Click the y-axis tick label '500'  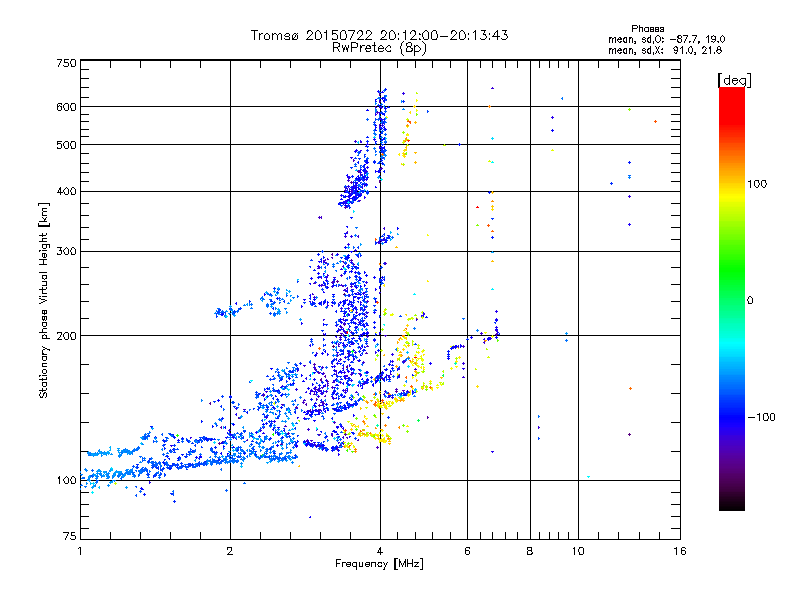pos(66,145)
